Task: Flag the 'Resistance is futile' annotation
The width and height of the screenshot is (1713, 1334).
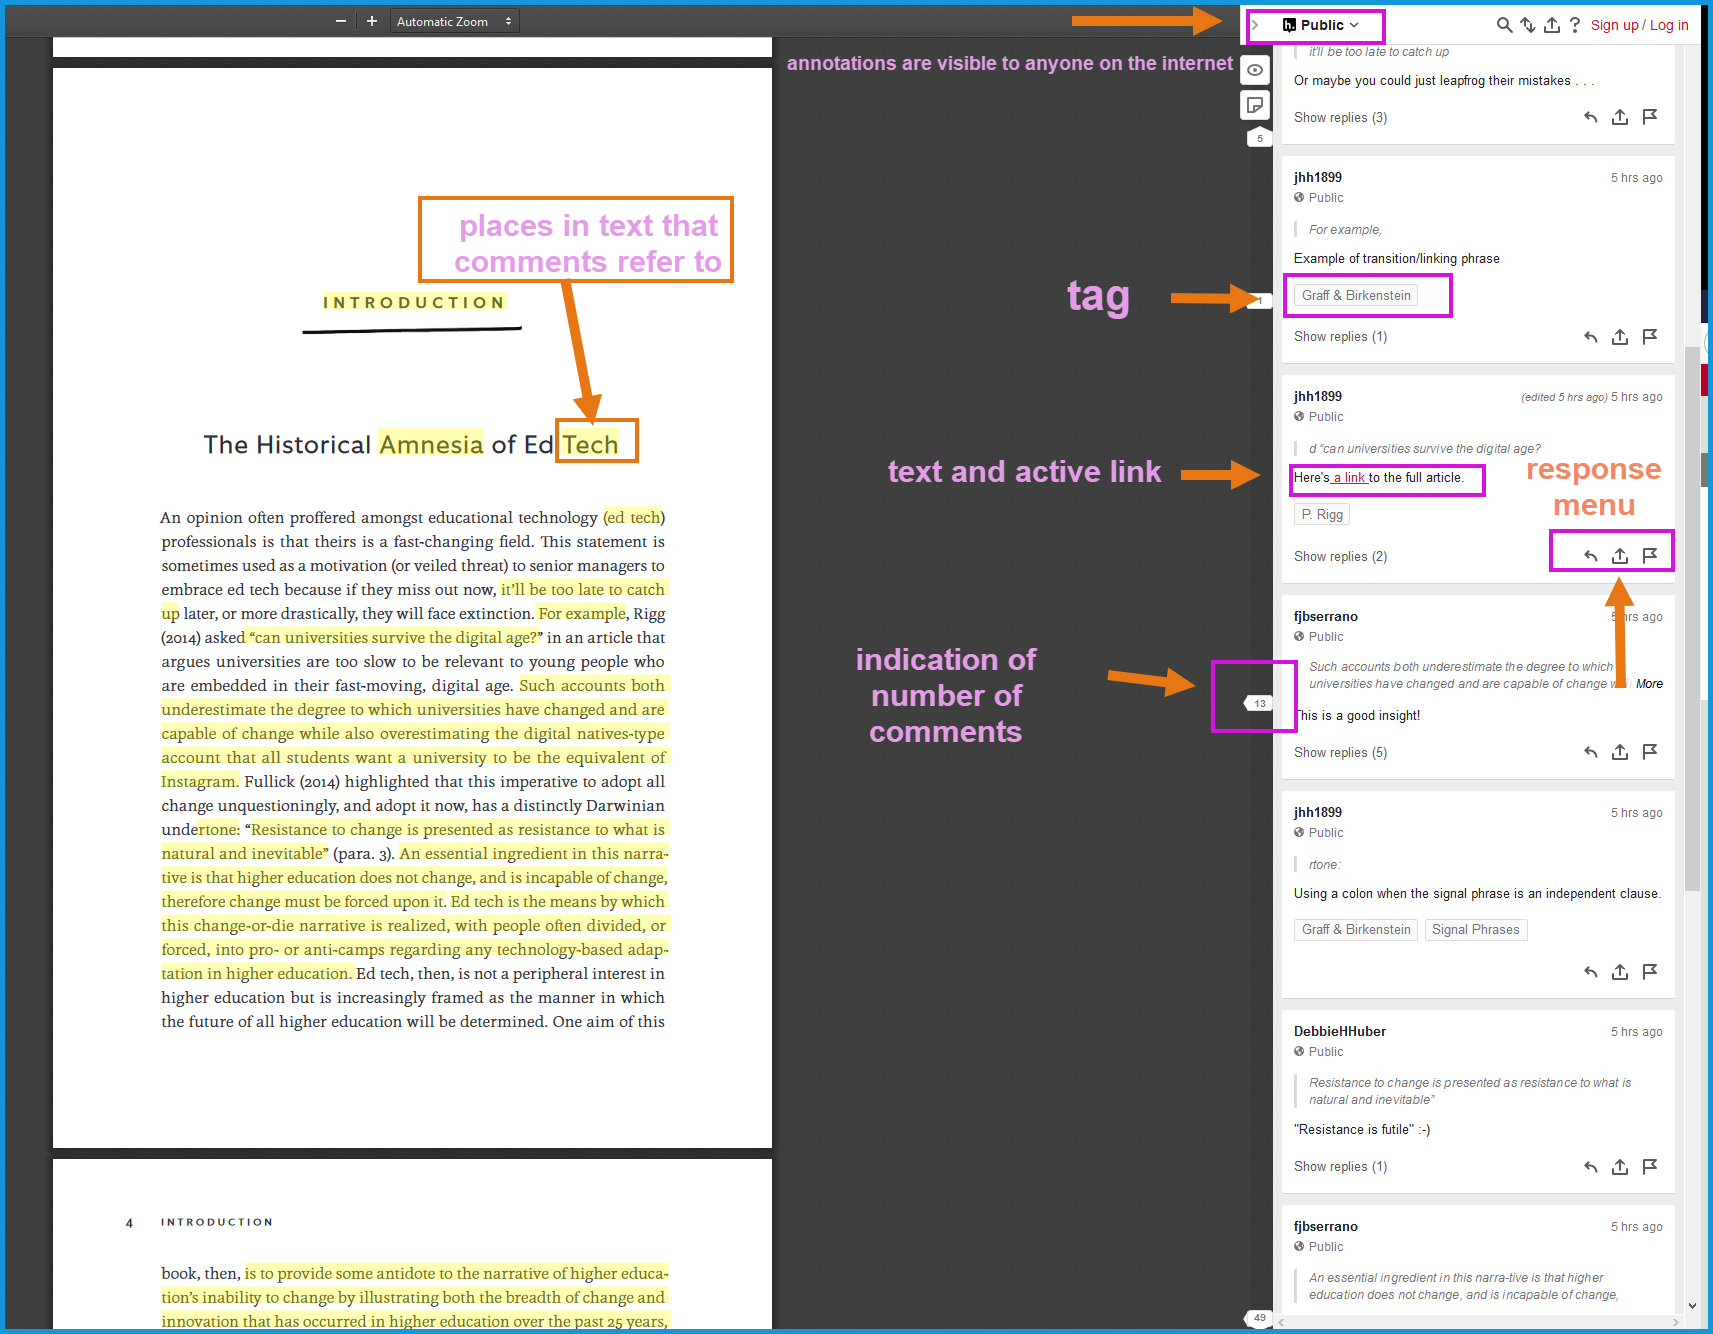Action: tap(1650, 1167)
